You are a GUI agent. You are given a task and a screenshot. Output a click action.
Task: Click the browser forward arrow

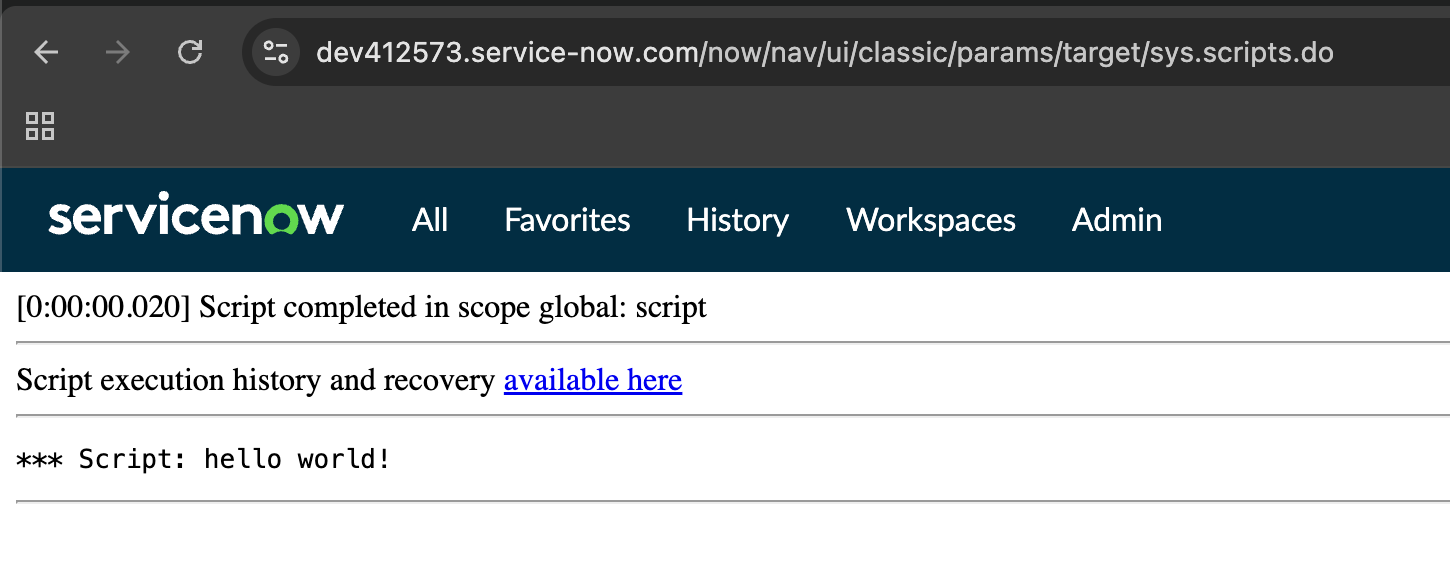pyautogui.click(x=118, y=52)
